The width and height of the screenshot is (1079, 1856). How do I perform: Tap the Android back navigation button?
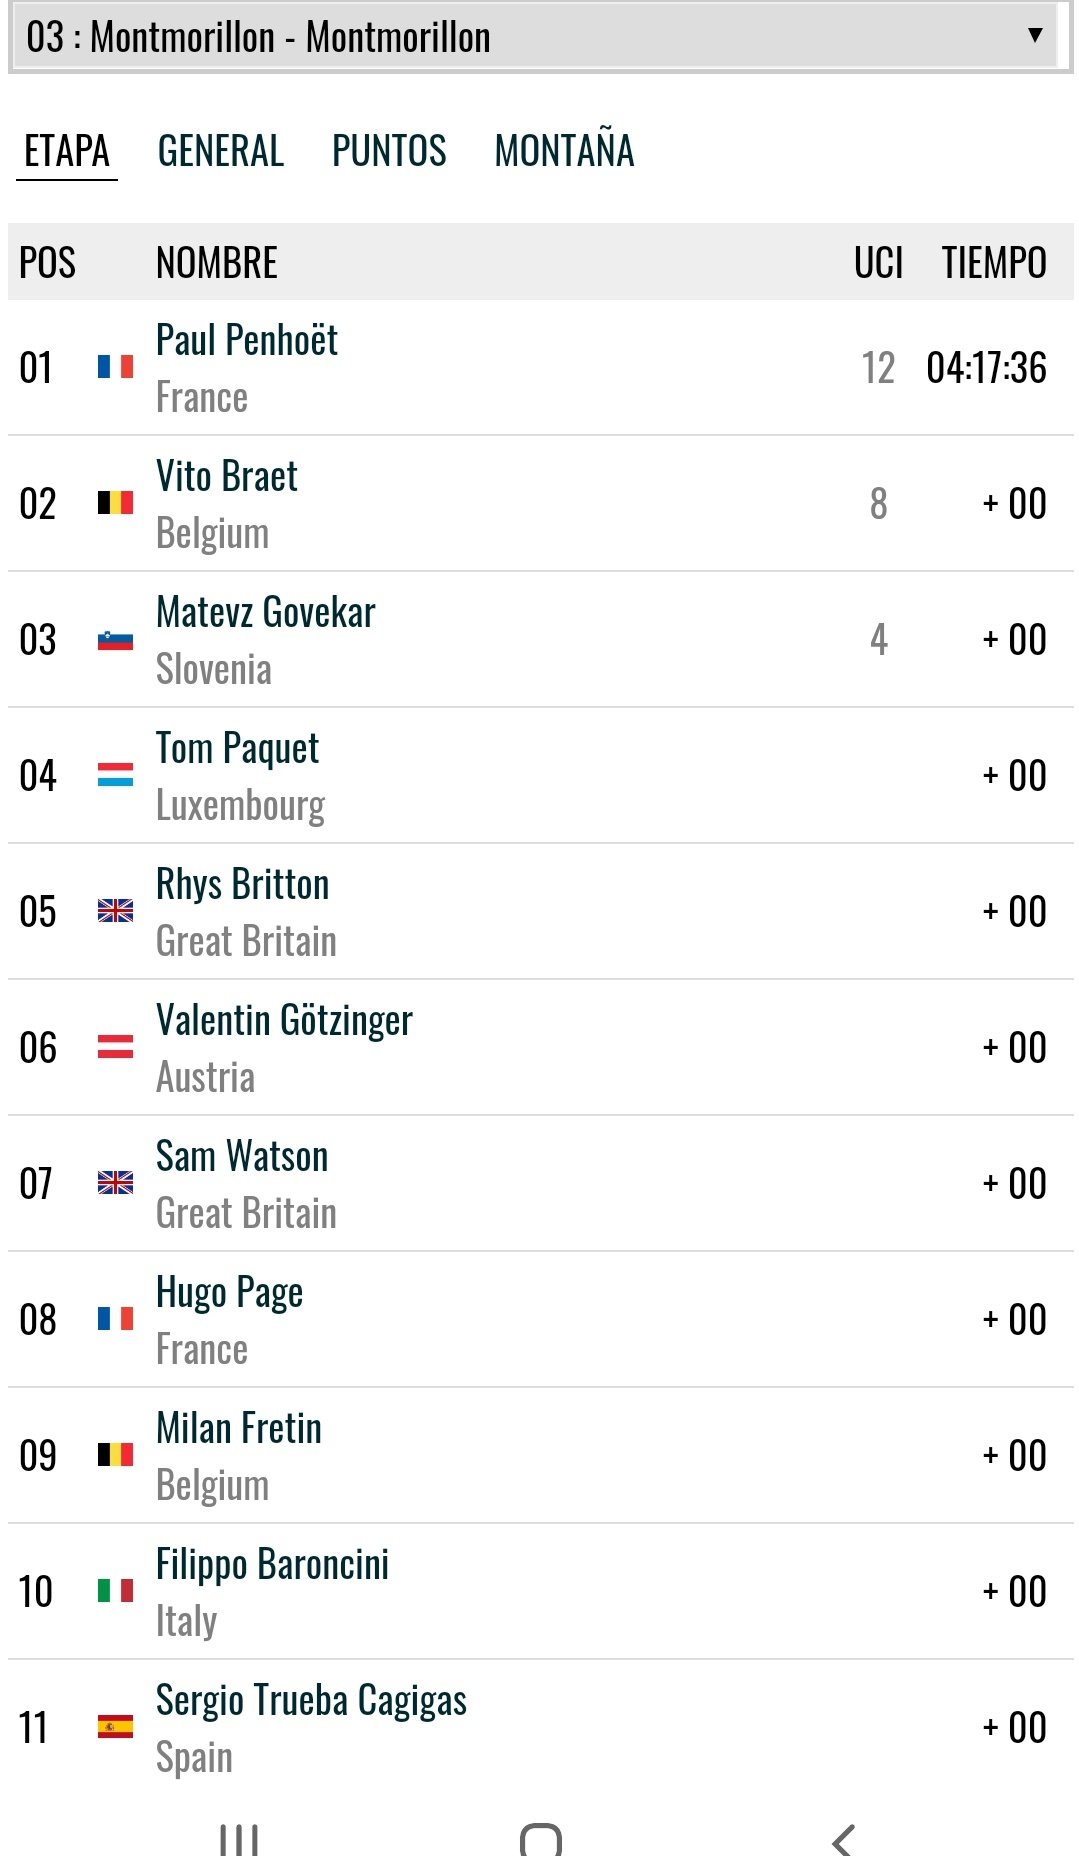843,1840
